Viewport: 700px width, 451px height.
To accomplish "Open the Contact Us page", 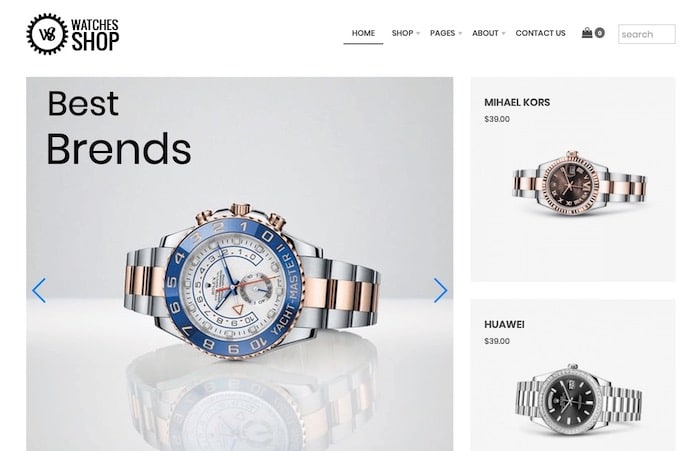I will 540,33.
